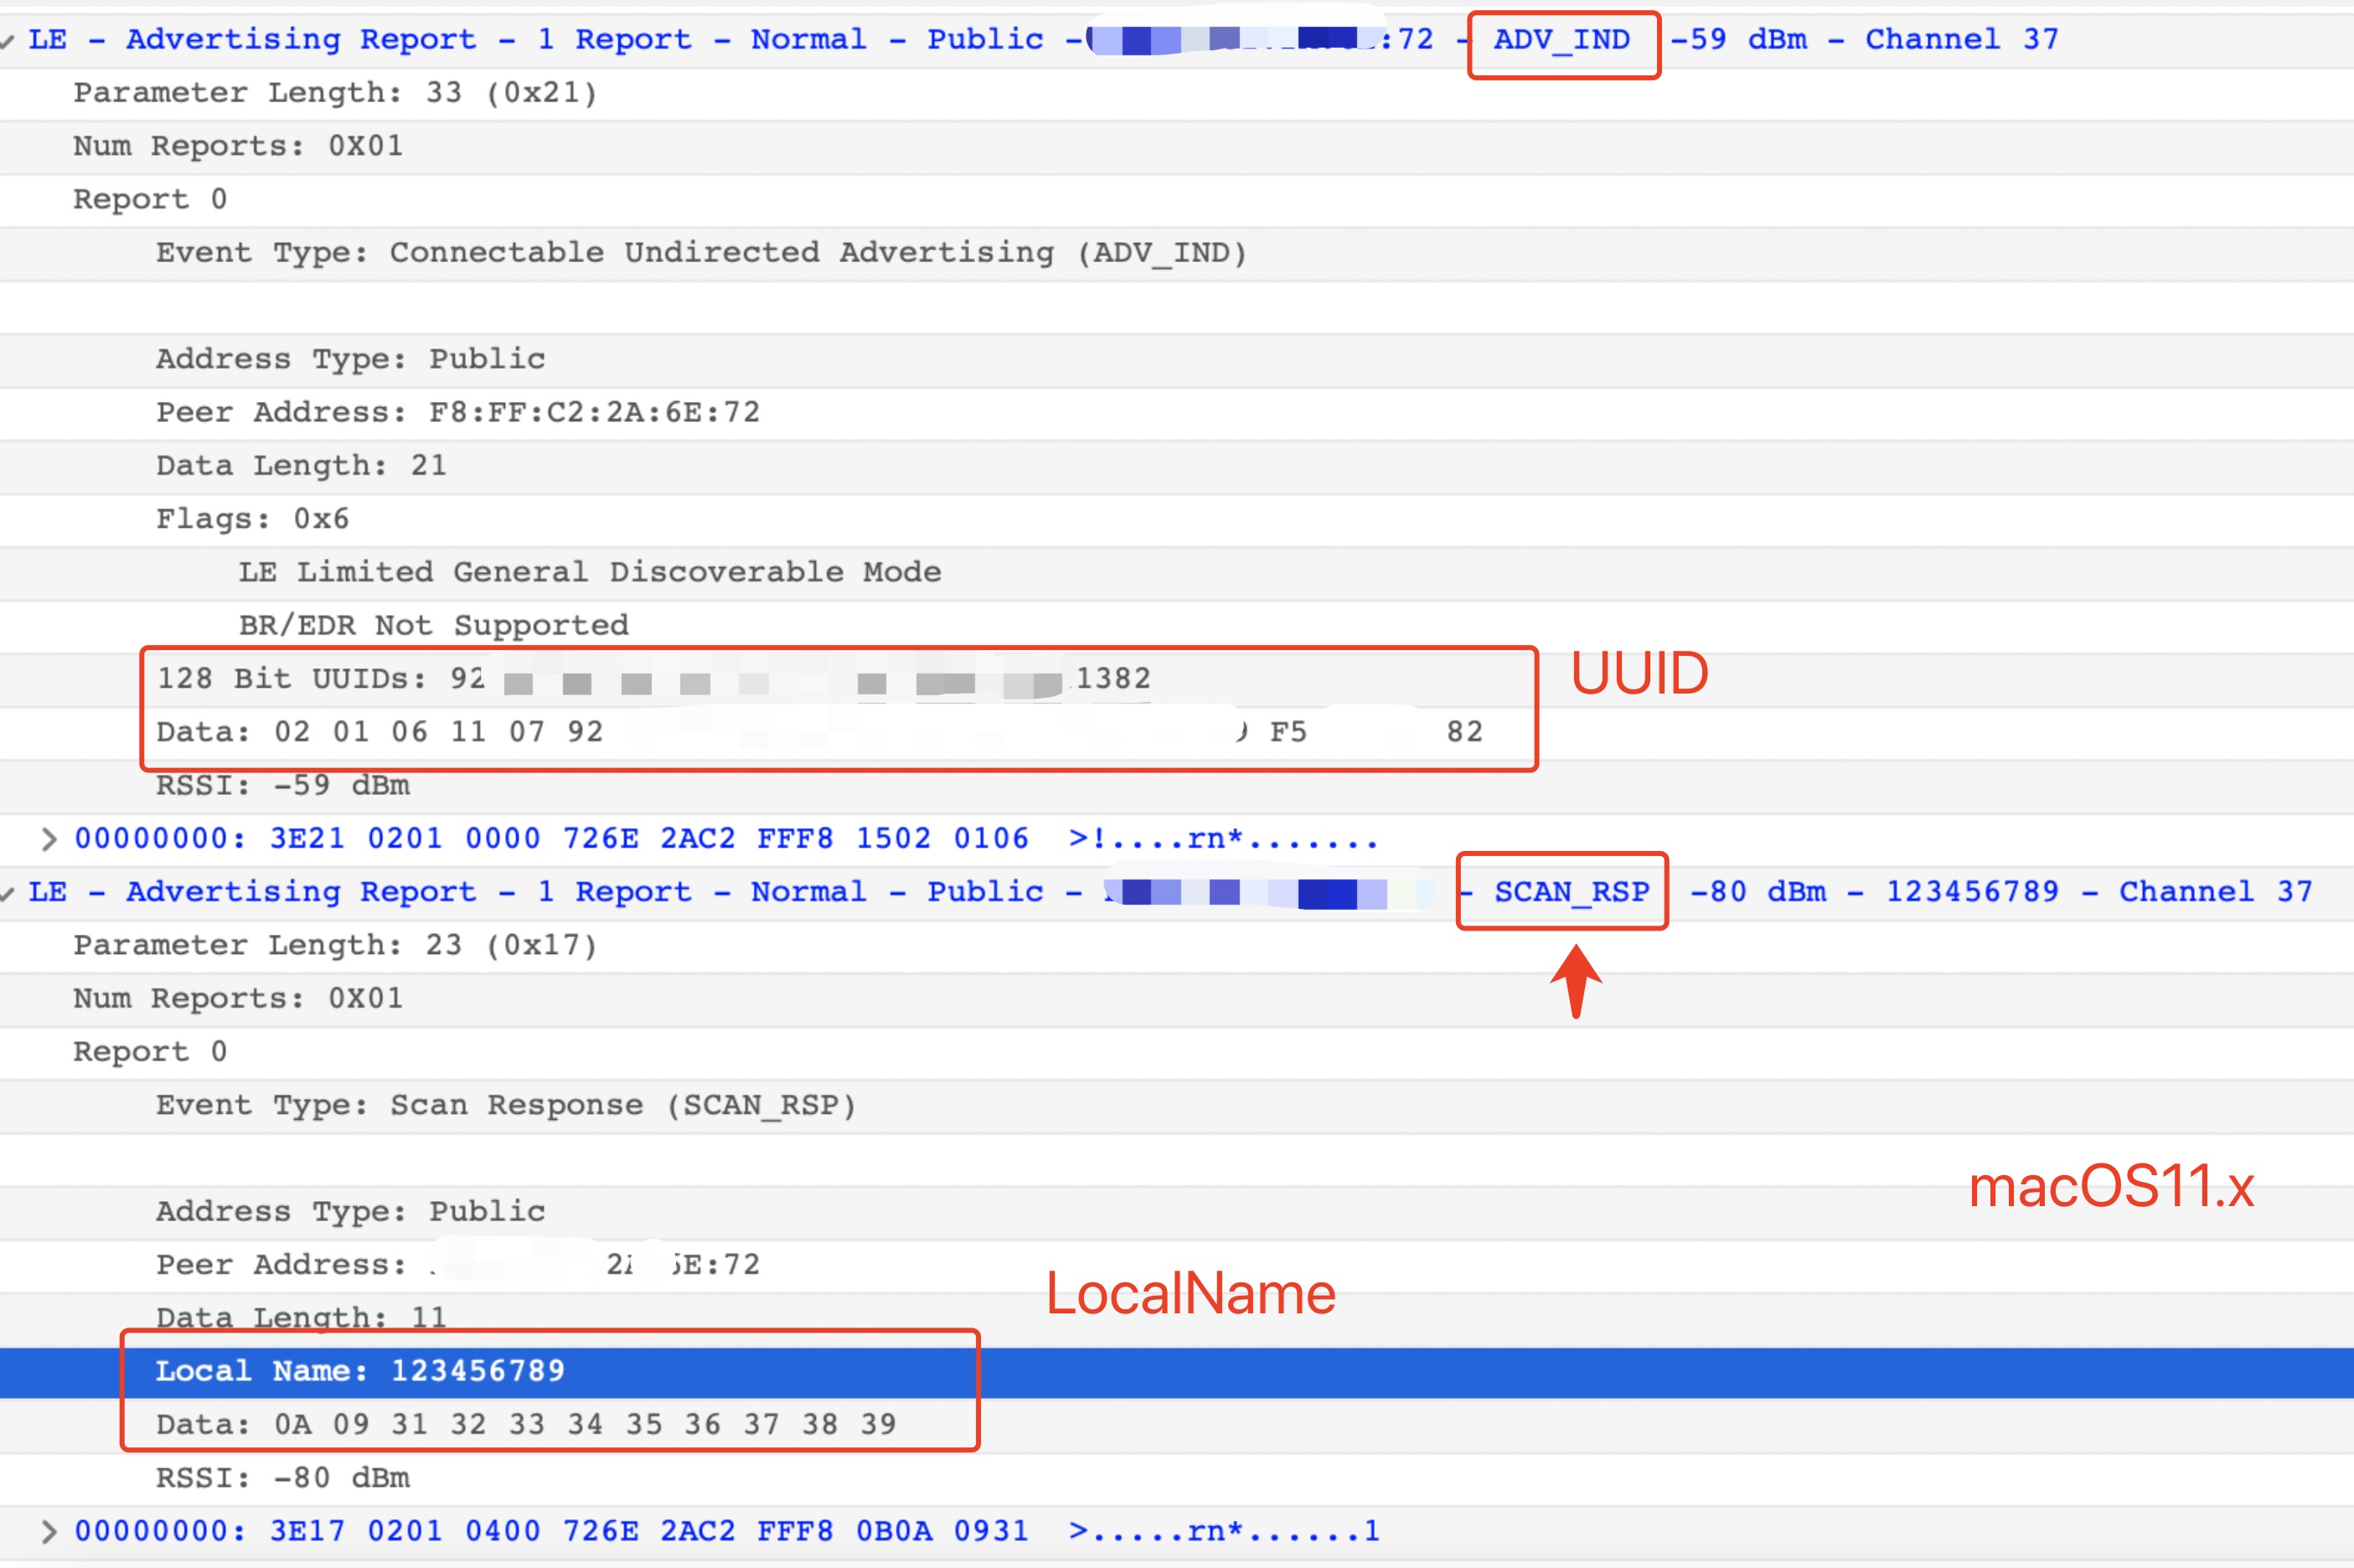Select BR/EDR Not Supported row

[x=433, y=626]
